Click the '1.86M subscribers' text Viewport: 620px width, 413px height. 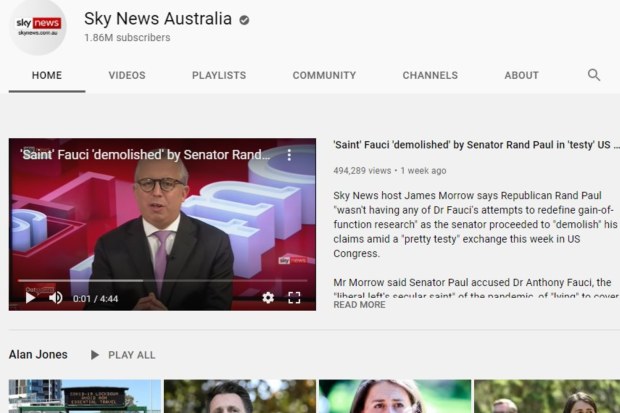tap(127, 38)
